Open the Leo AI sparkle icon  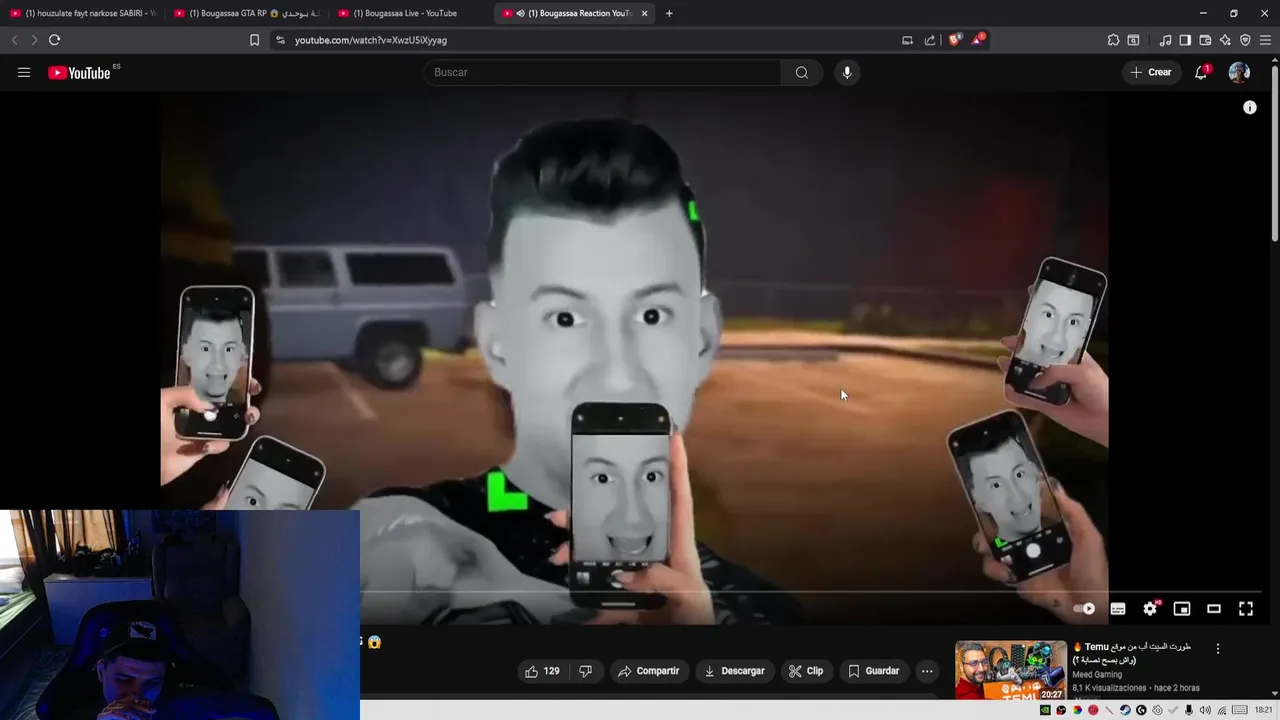click(x=1225, y=40)
